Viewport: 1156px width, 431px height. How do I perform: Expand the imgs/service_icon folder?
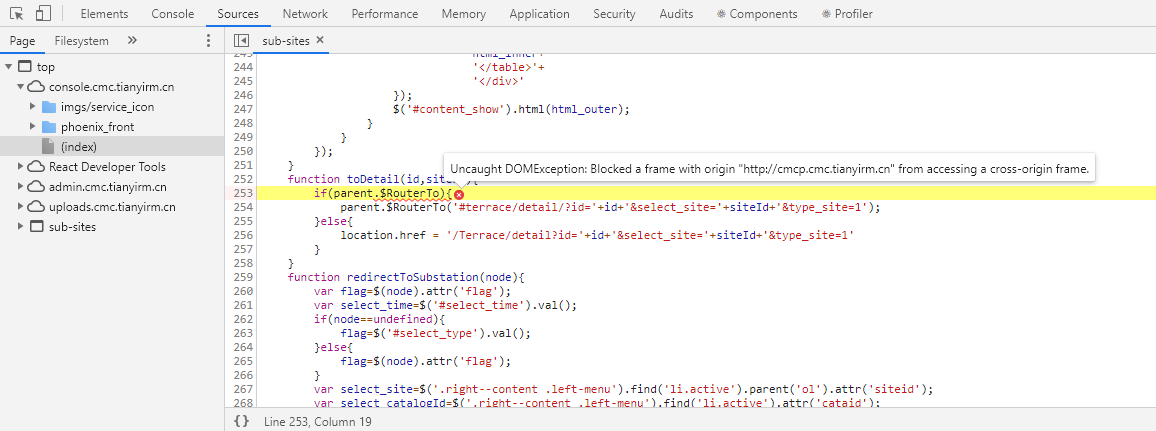[33, 107]
